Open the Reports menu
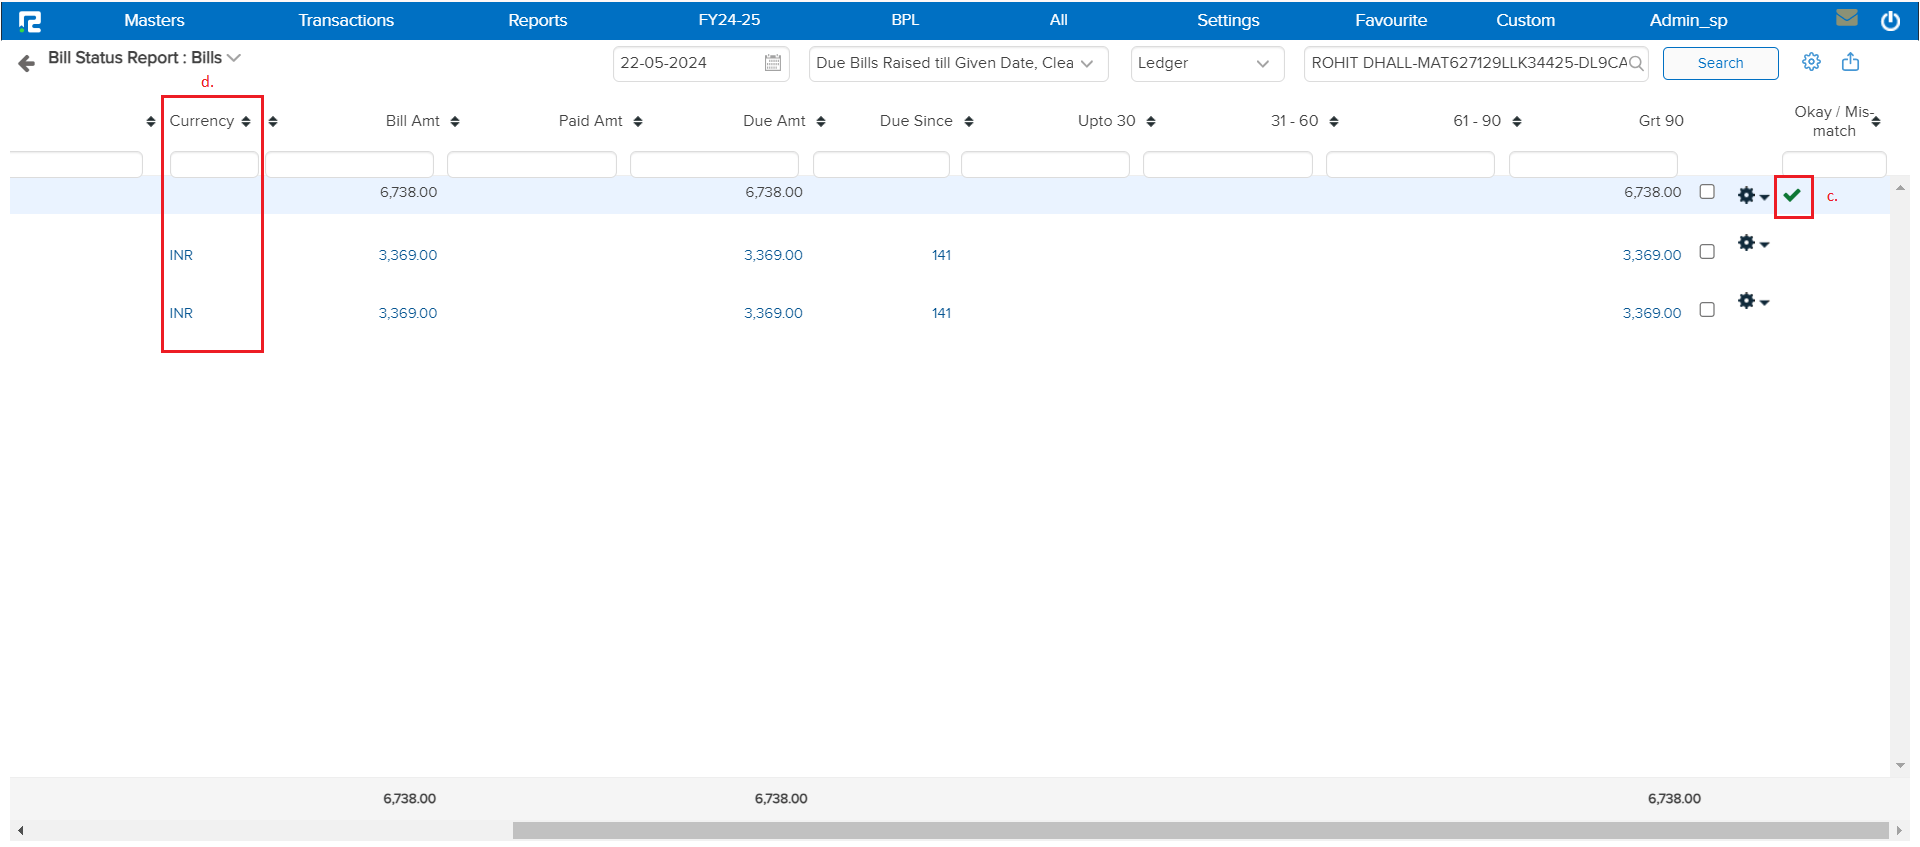1920x847 pixels. [537, 20]
